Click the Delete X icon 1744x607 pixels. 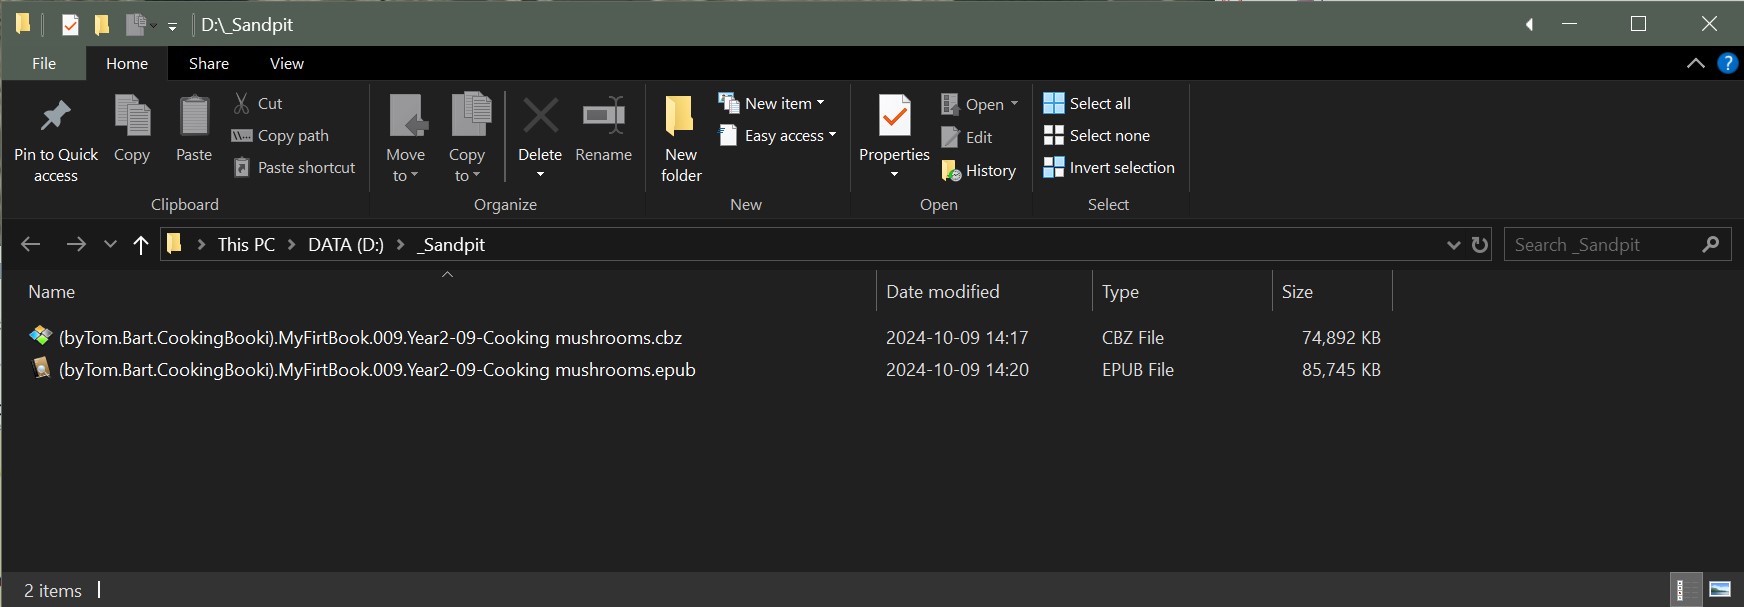pos(540,117)
